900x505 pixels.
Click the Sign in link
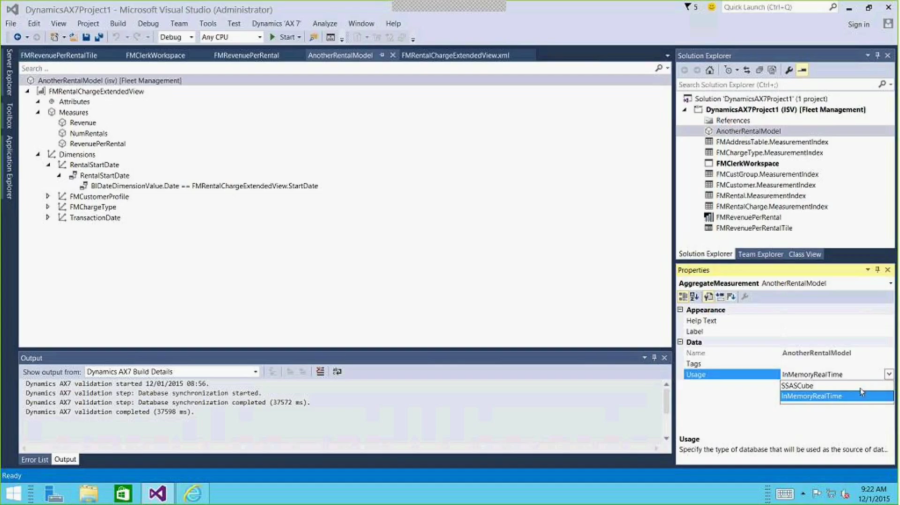pyautogui.click(x=859, y=24)
